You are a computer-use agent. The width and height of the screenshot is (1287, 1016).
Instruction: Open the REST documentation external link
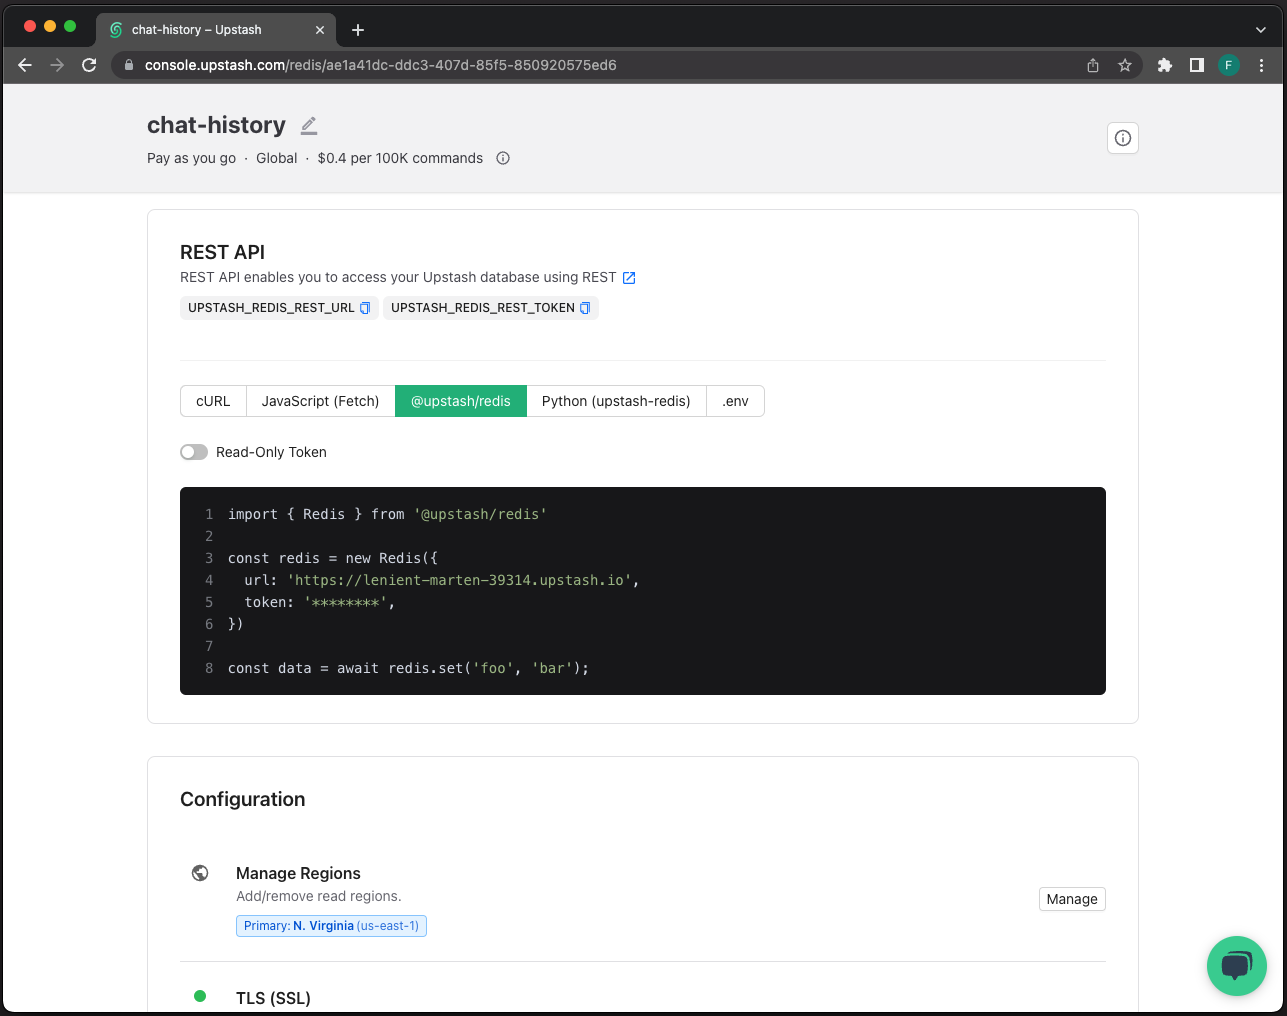click(628, 277)
